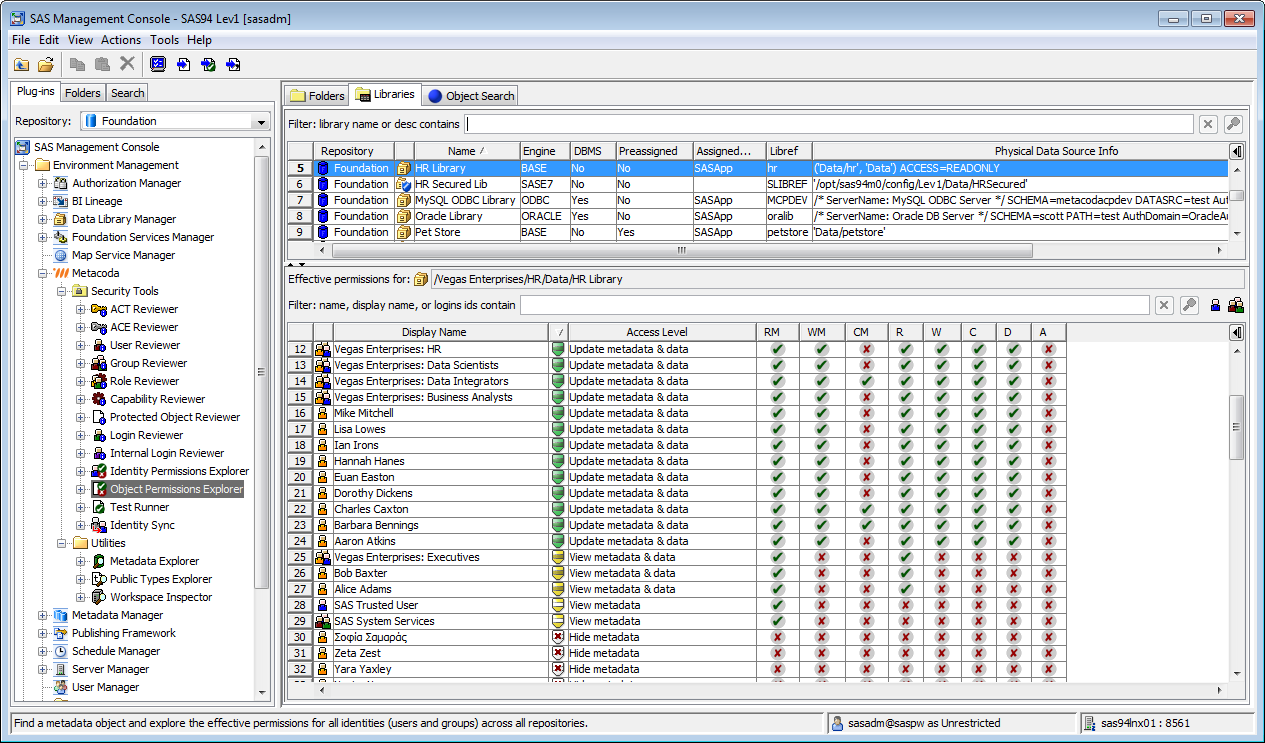Collapse the Metacoda node
This screenshot has height=743, width=1265.
(x=43, y=273)
